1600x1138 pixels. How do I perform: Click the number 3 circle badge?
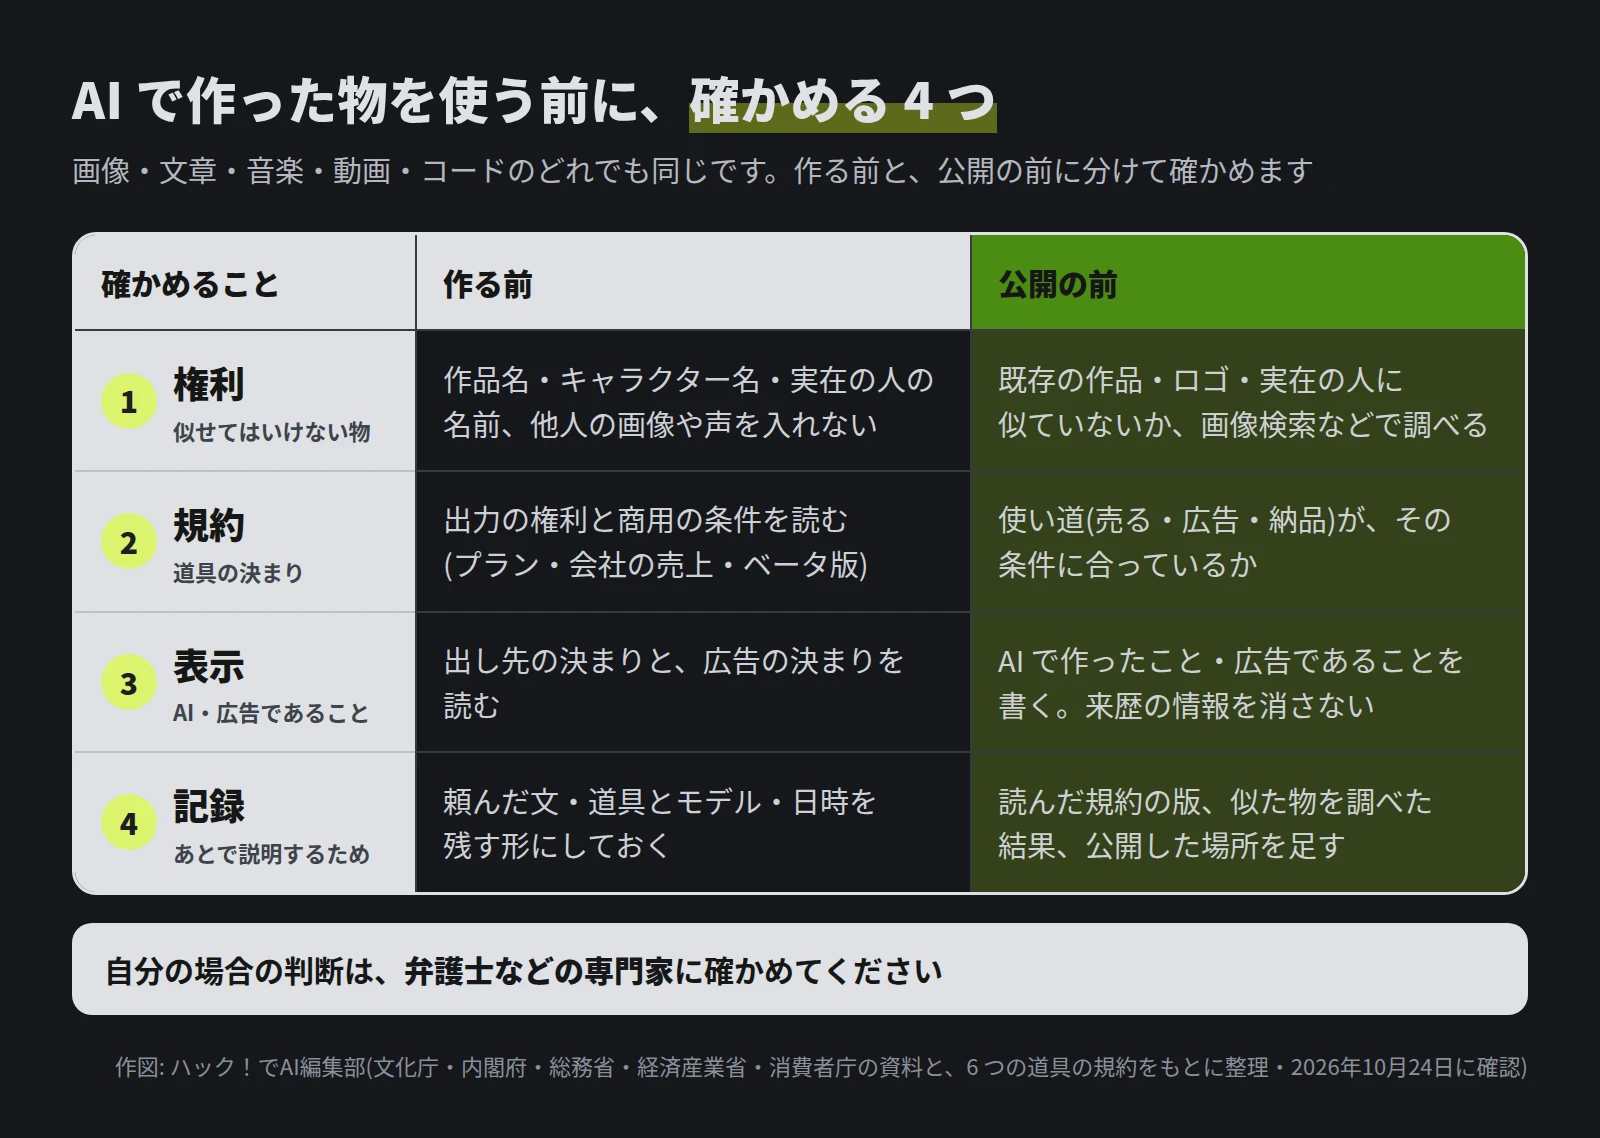[x=129, y=683]
